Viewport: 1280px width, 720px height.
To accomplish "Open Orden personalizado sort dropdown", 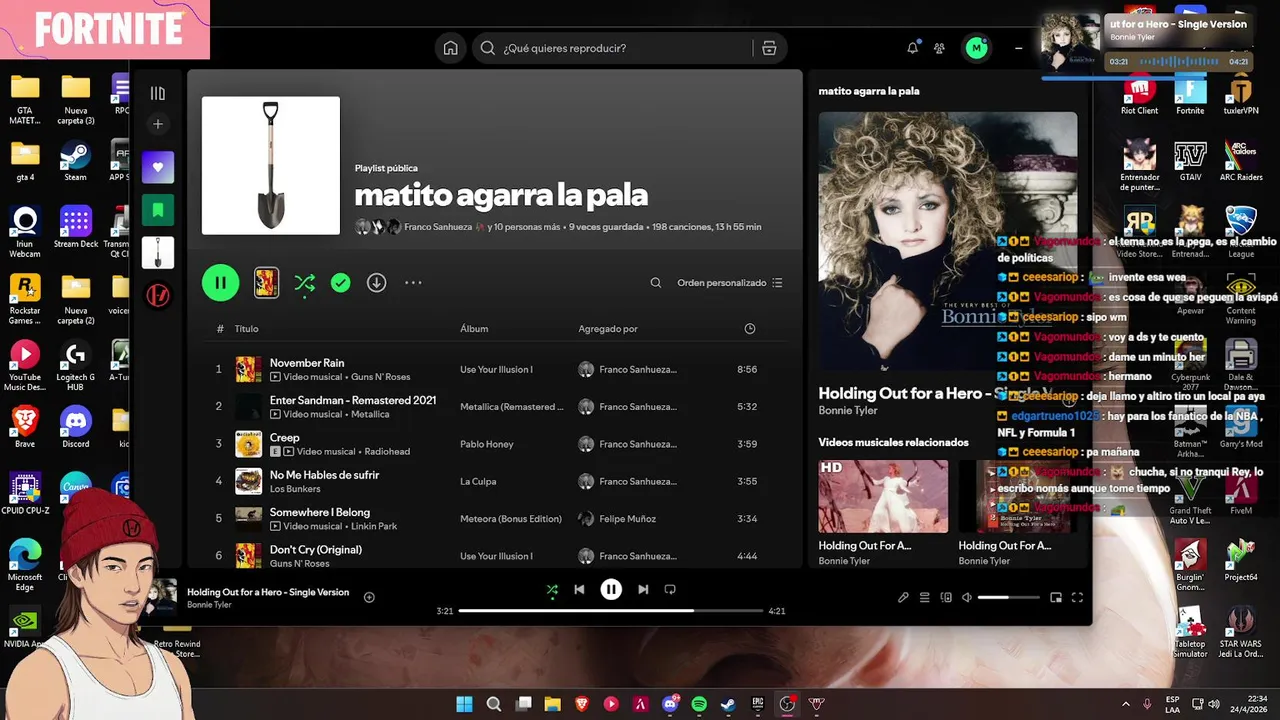I will tap(730, 283).
